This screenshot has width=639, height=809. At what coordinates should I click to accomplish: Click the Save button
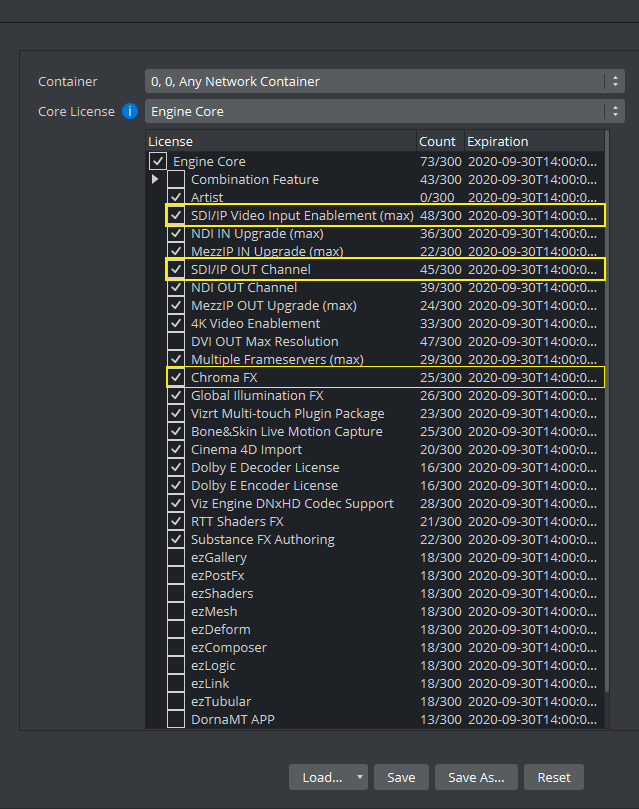401,777
